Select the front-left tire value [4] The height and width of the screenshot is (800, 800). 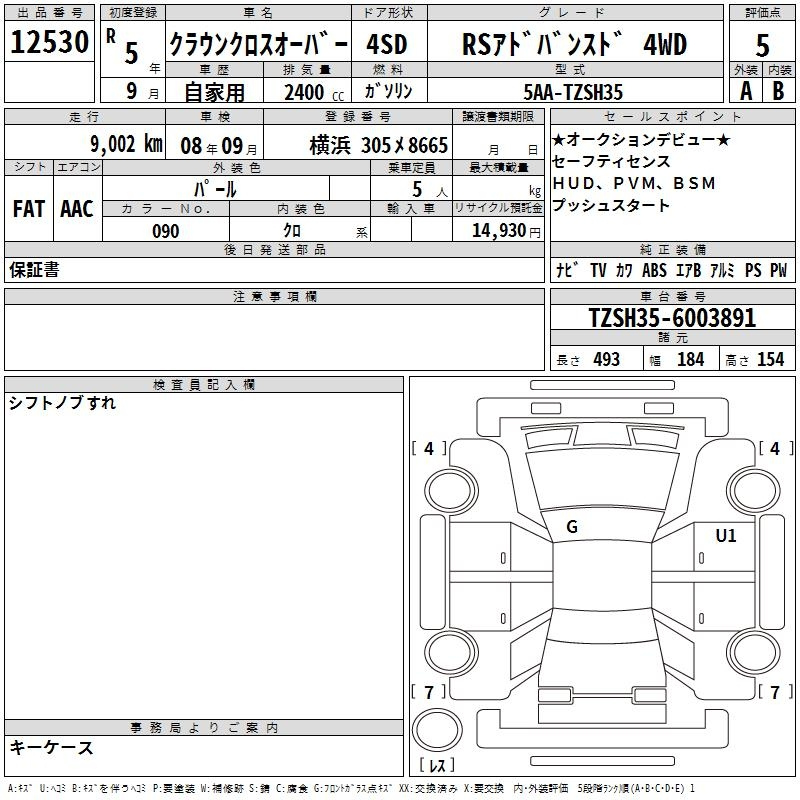[429, 449]
